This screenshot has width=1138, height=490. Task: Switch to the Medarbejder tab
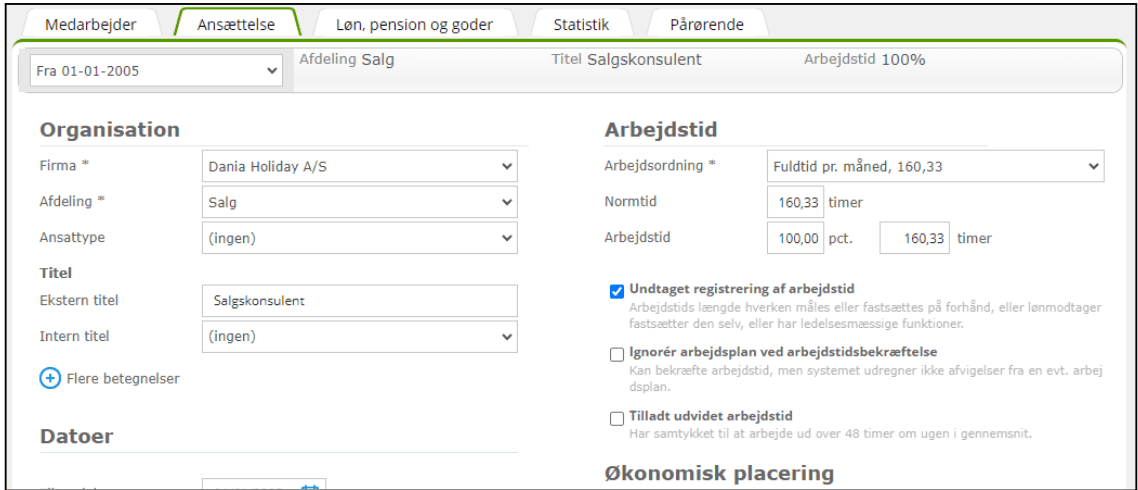[x=89, y=24]
